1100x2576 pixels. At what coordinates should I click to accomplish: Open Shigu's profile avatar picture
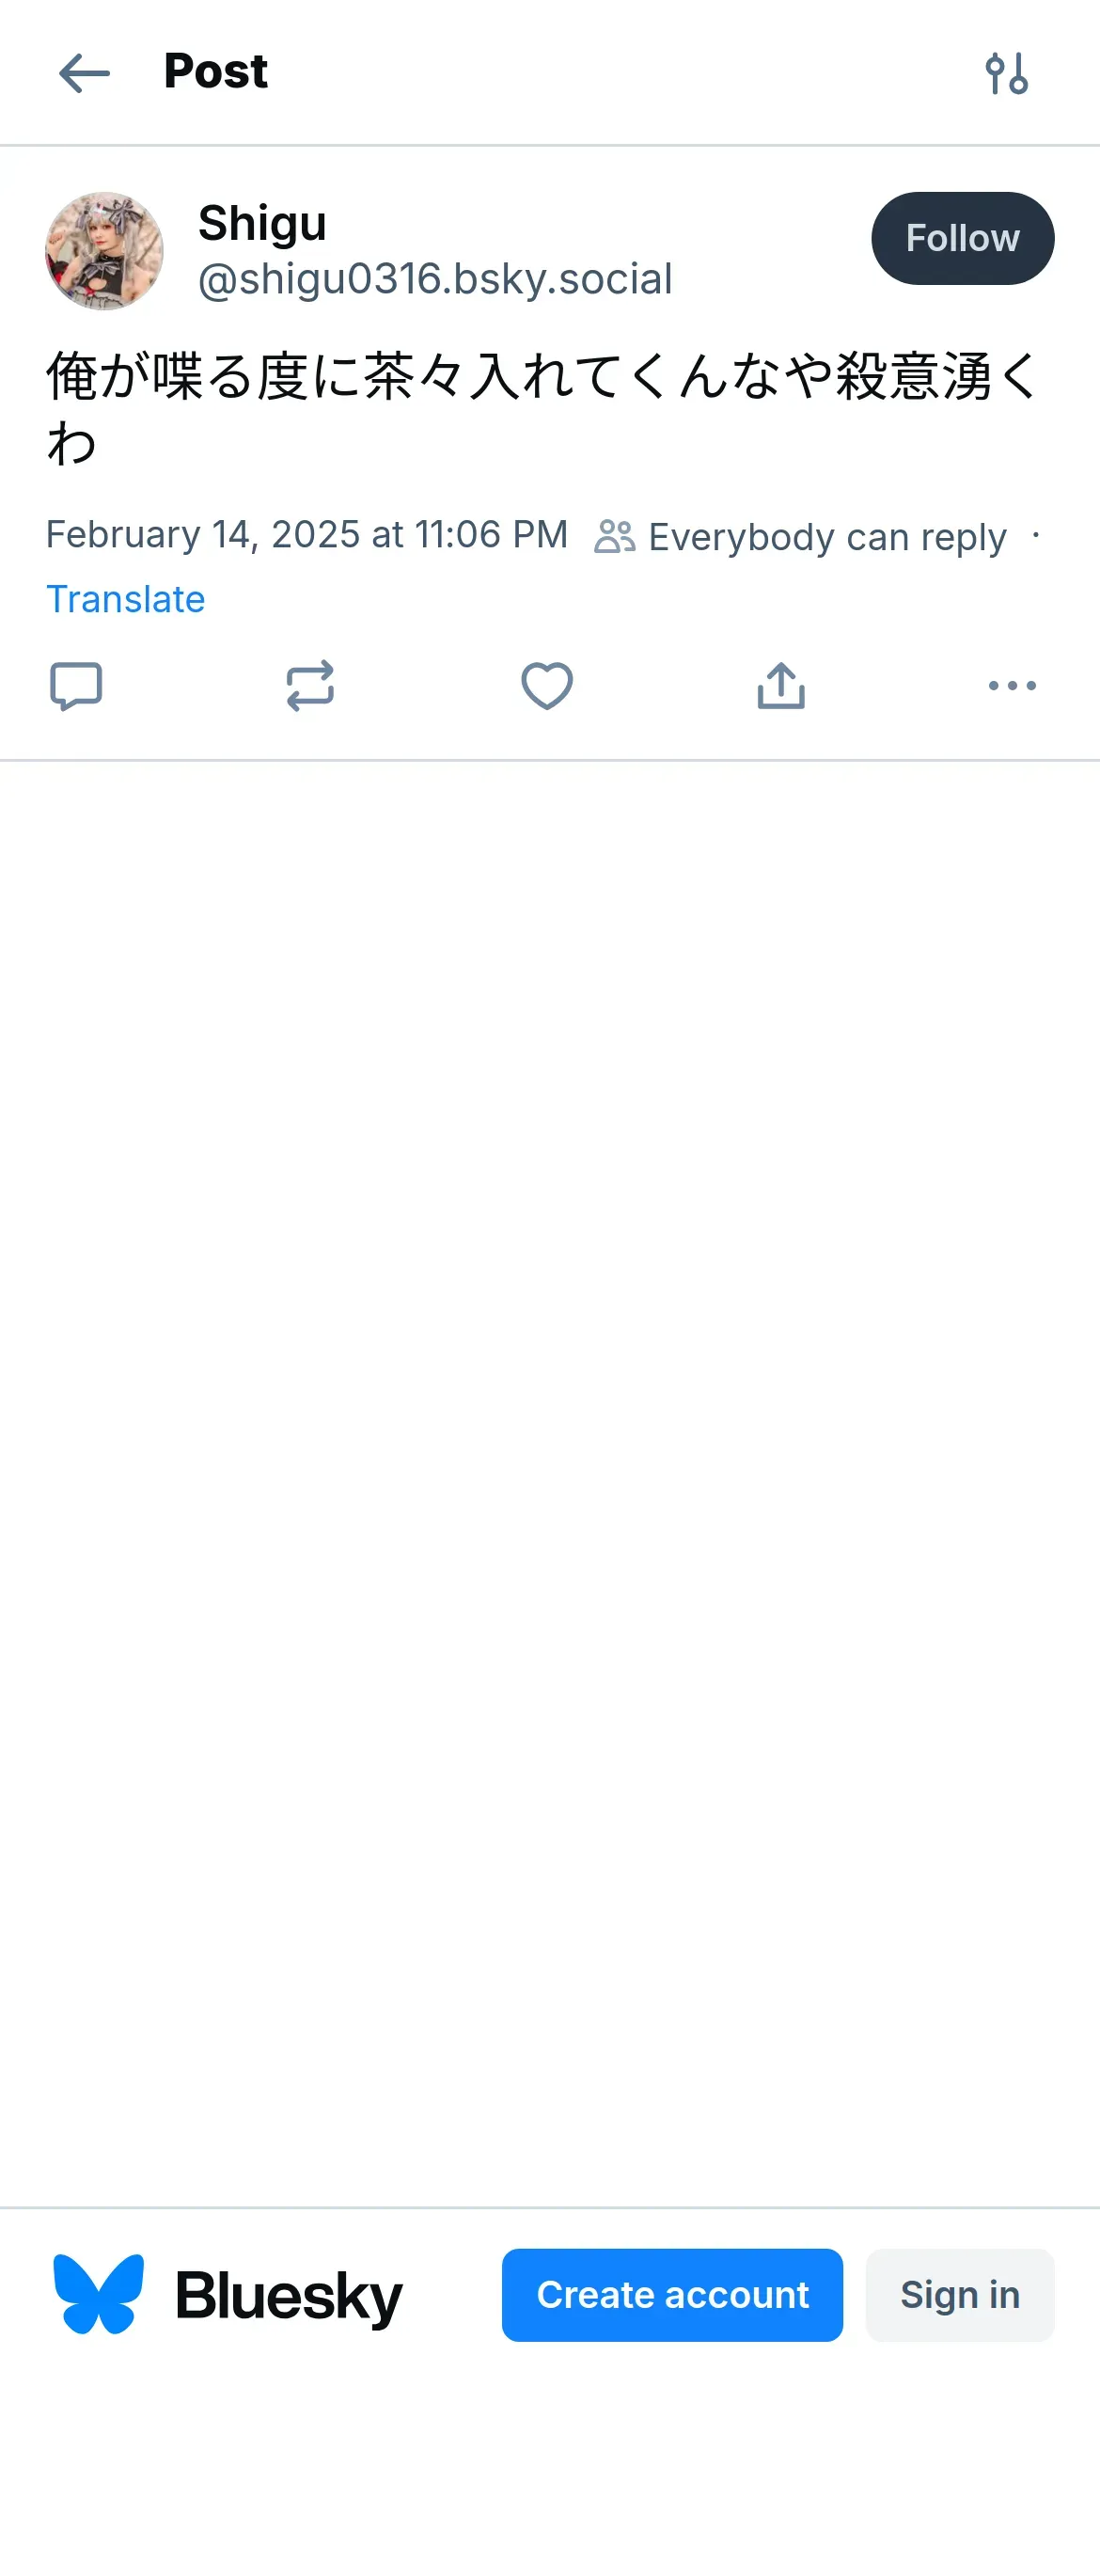point(104,251)
